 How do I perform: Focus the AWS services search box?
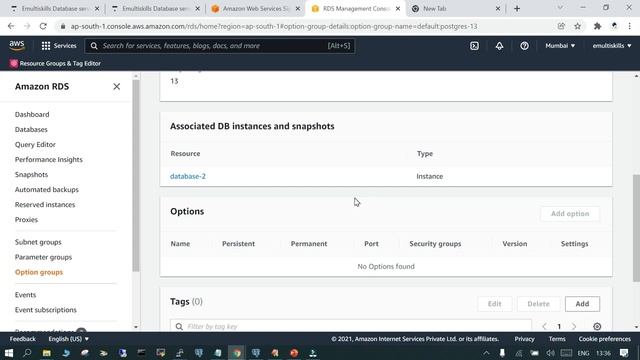(220, 46)
